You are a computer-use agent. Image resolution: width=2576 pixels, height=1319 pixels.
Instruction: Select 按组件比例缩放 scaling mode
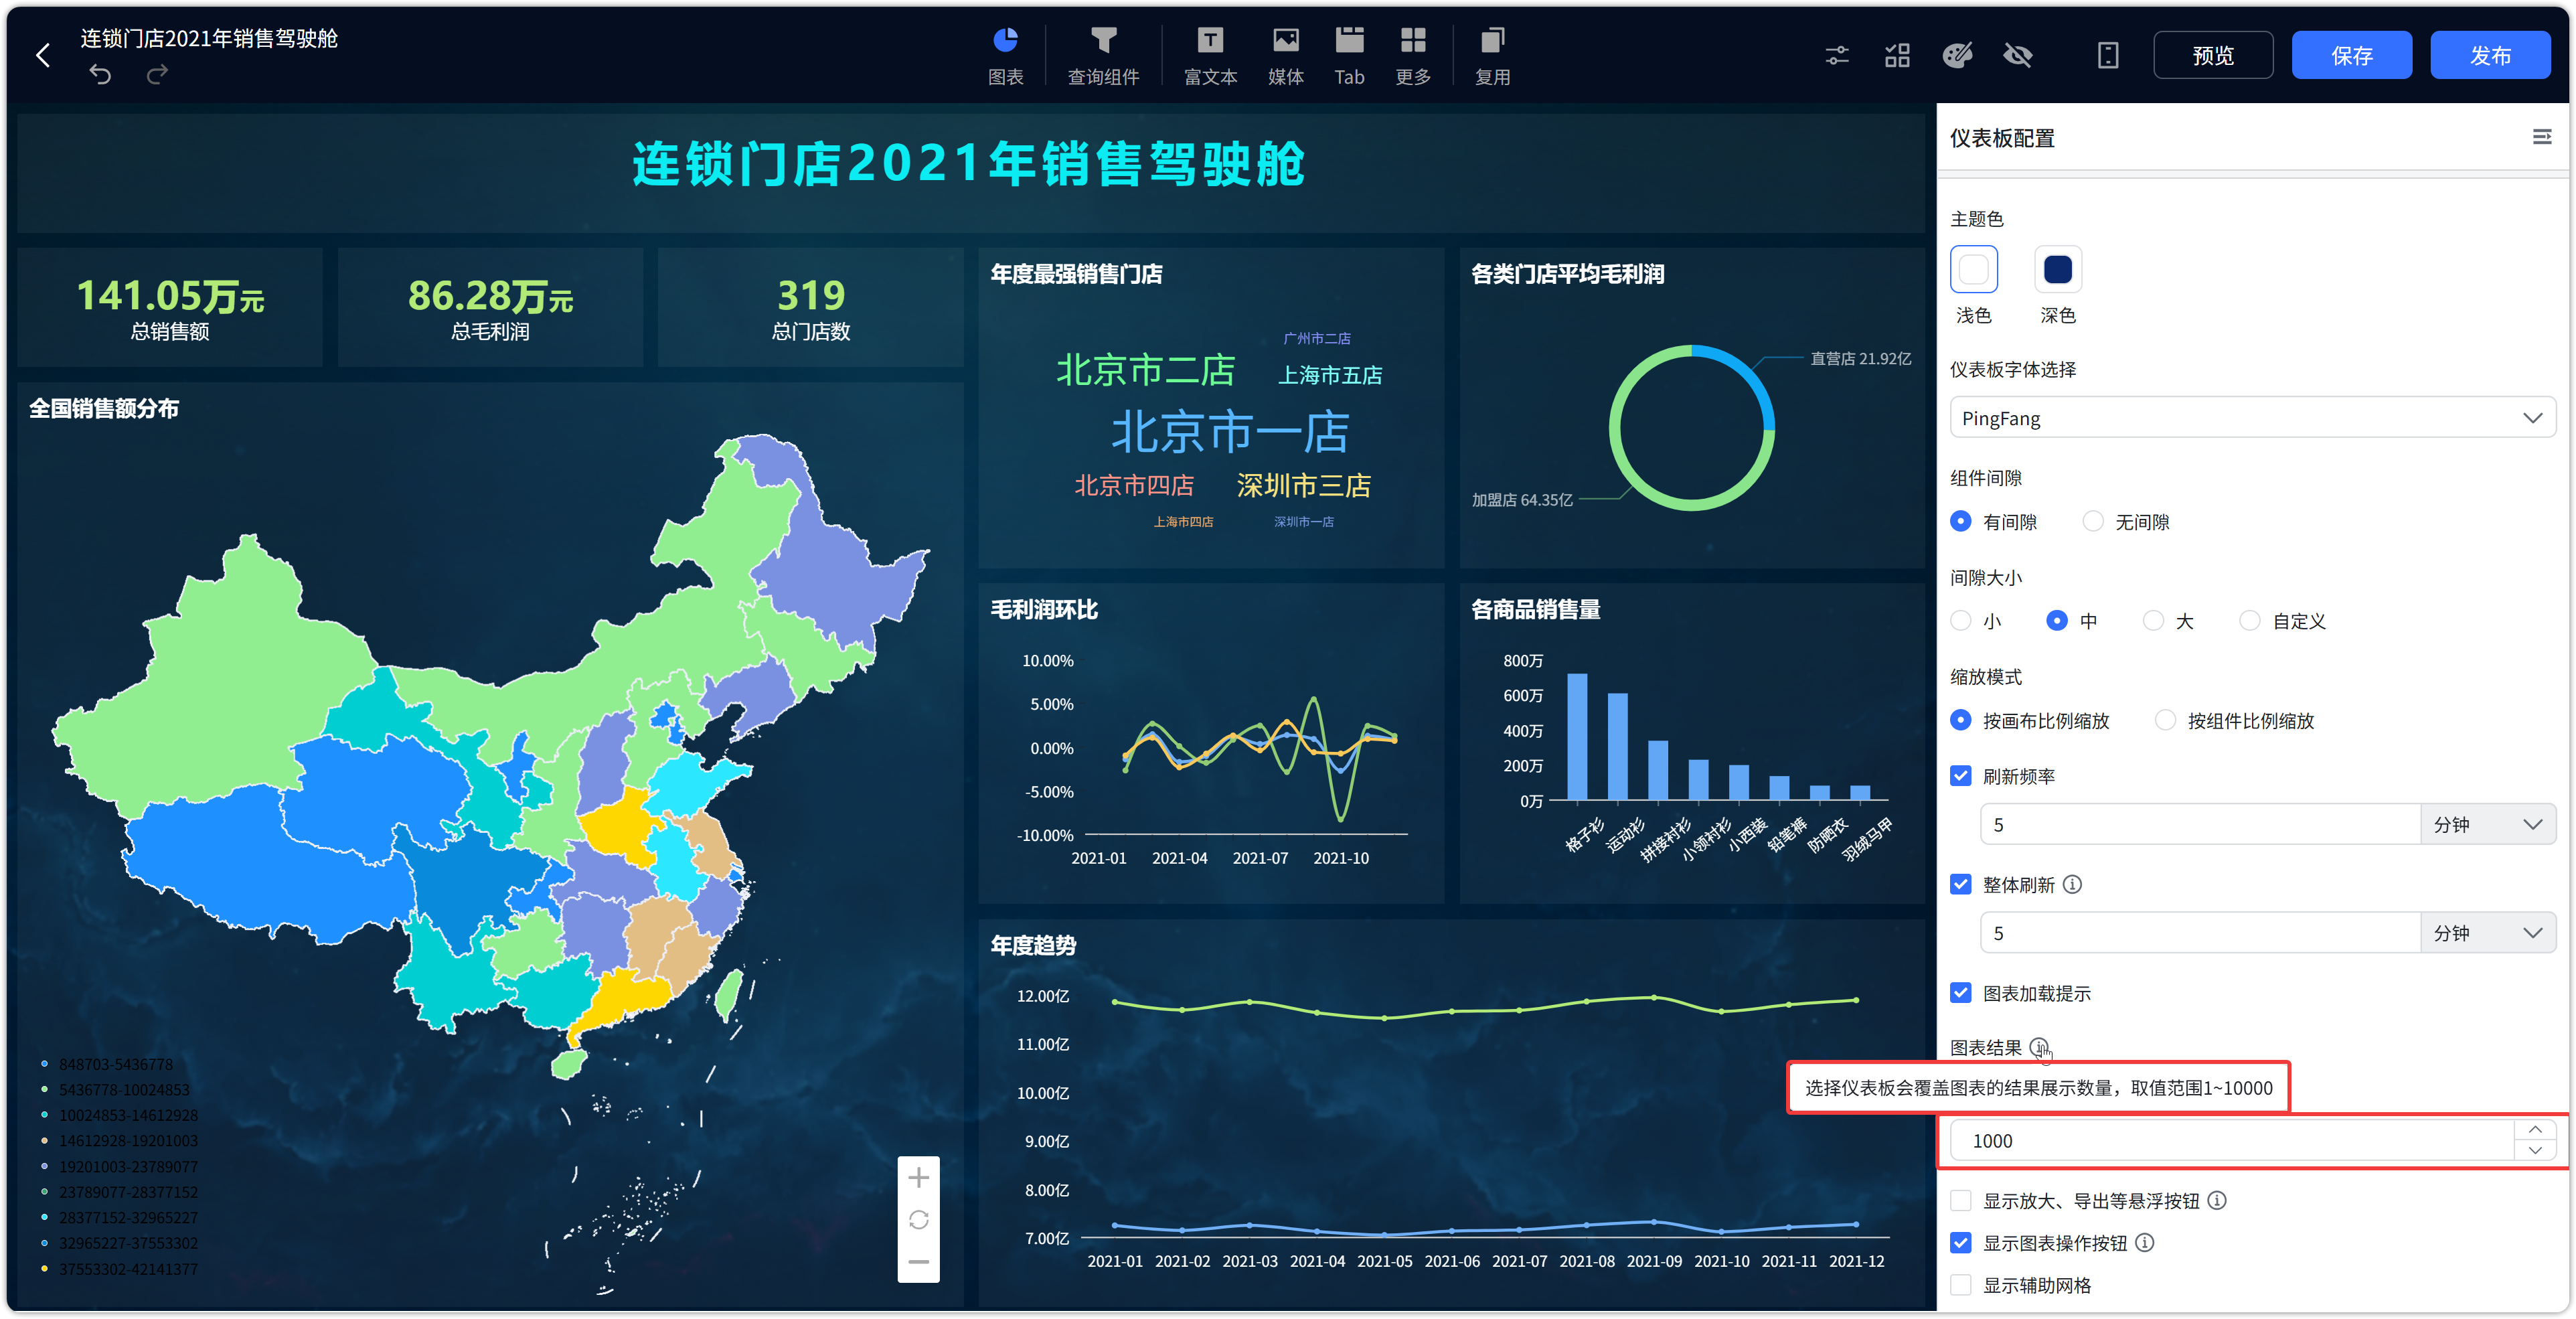[x=2165, y=720]
